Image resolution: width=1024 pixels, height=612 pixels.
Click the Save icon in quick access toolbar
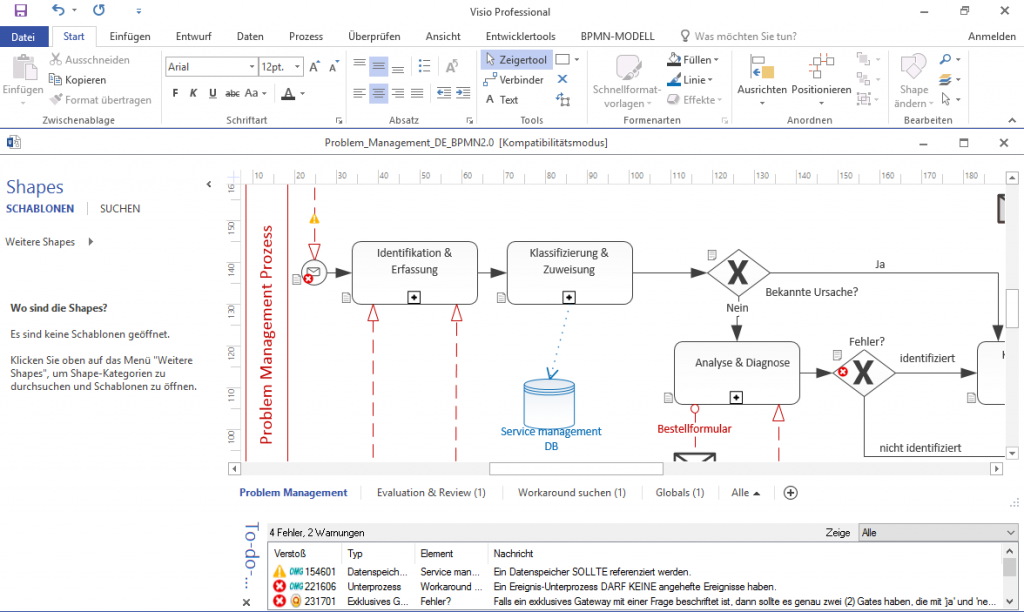coord(21,10)
